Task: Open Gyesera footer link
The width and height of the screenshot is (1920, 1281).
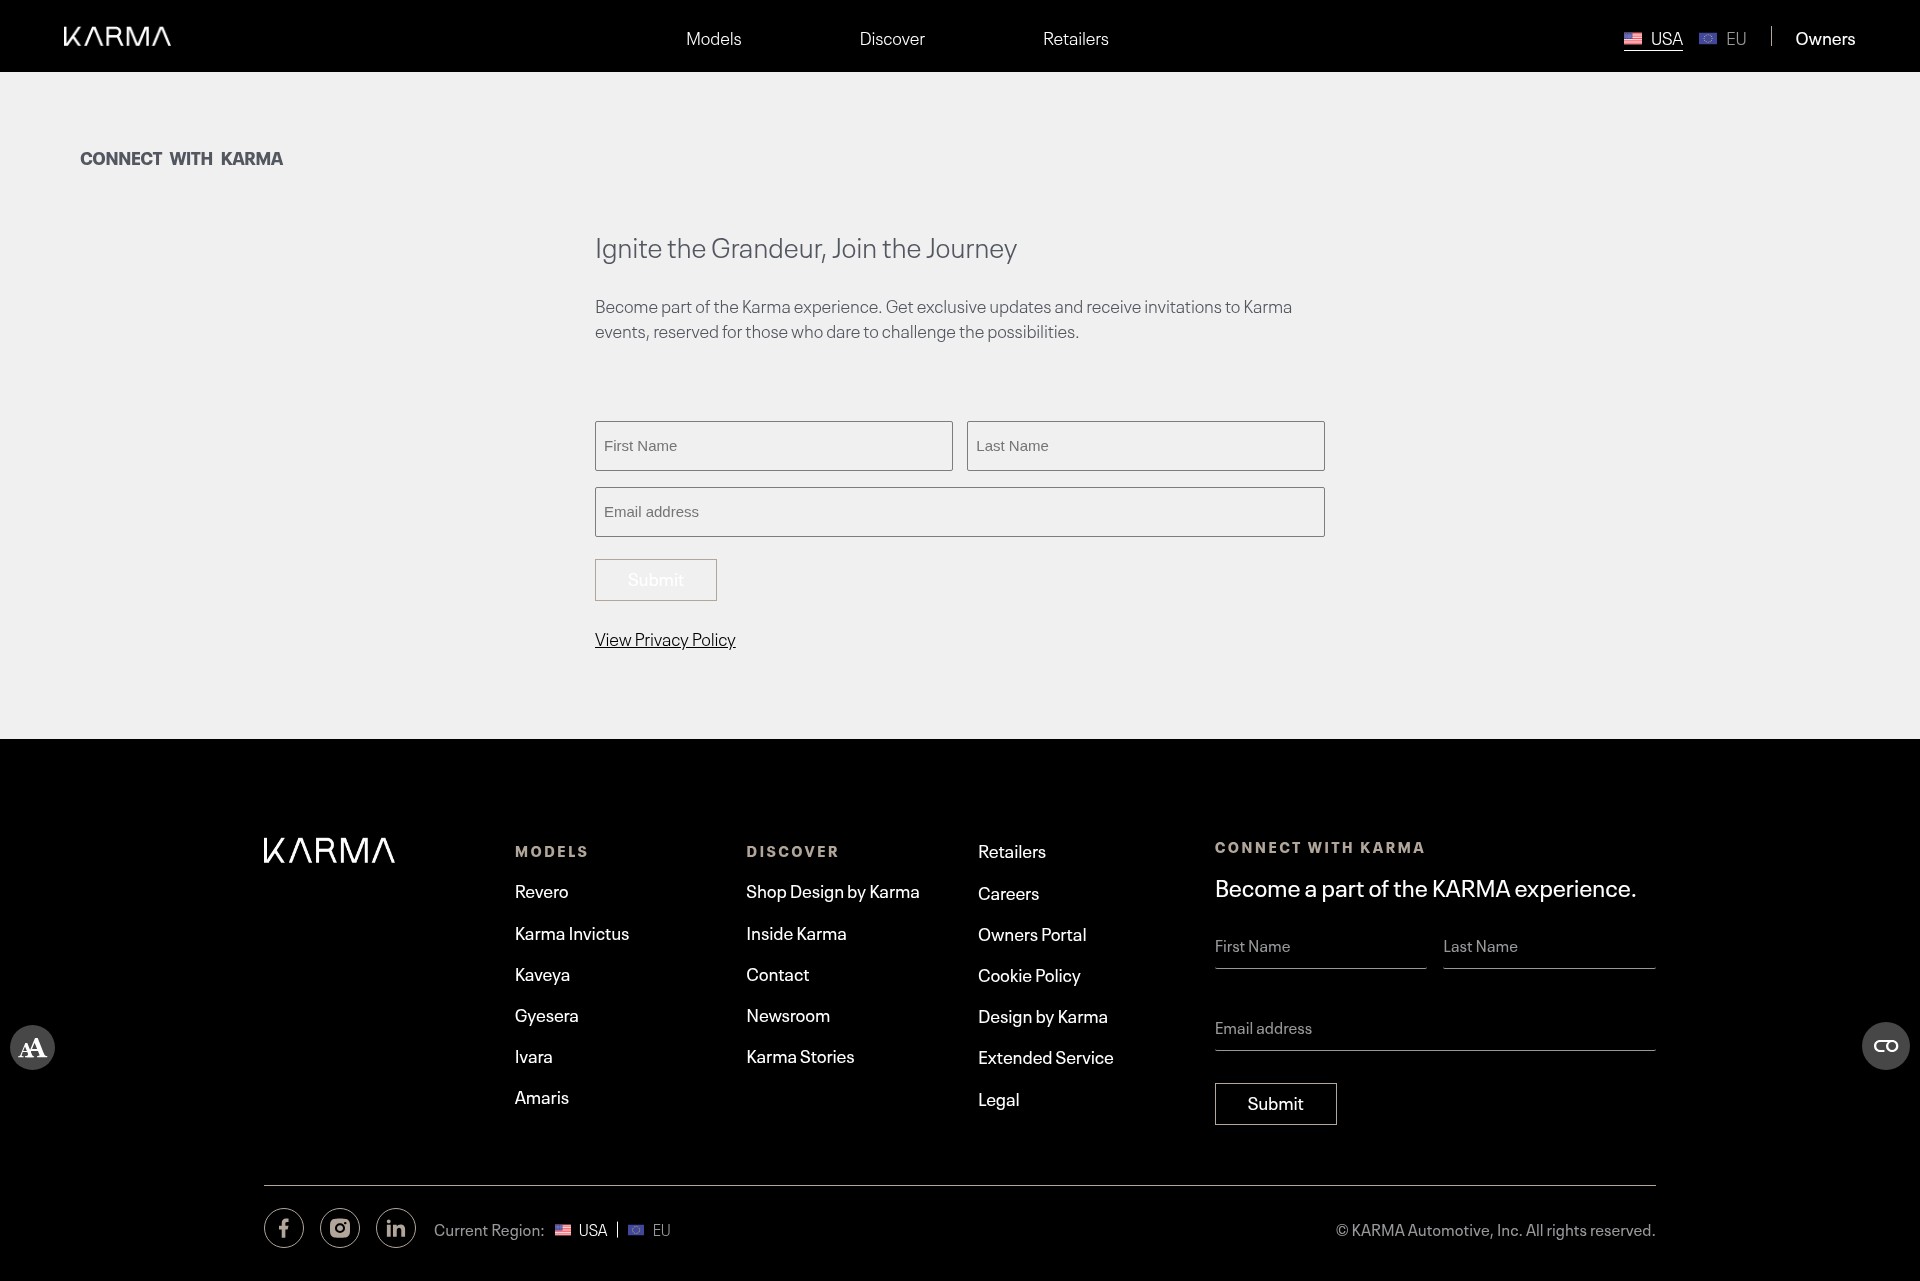Action: coord(546,1016)
